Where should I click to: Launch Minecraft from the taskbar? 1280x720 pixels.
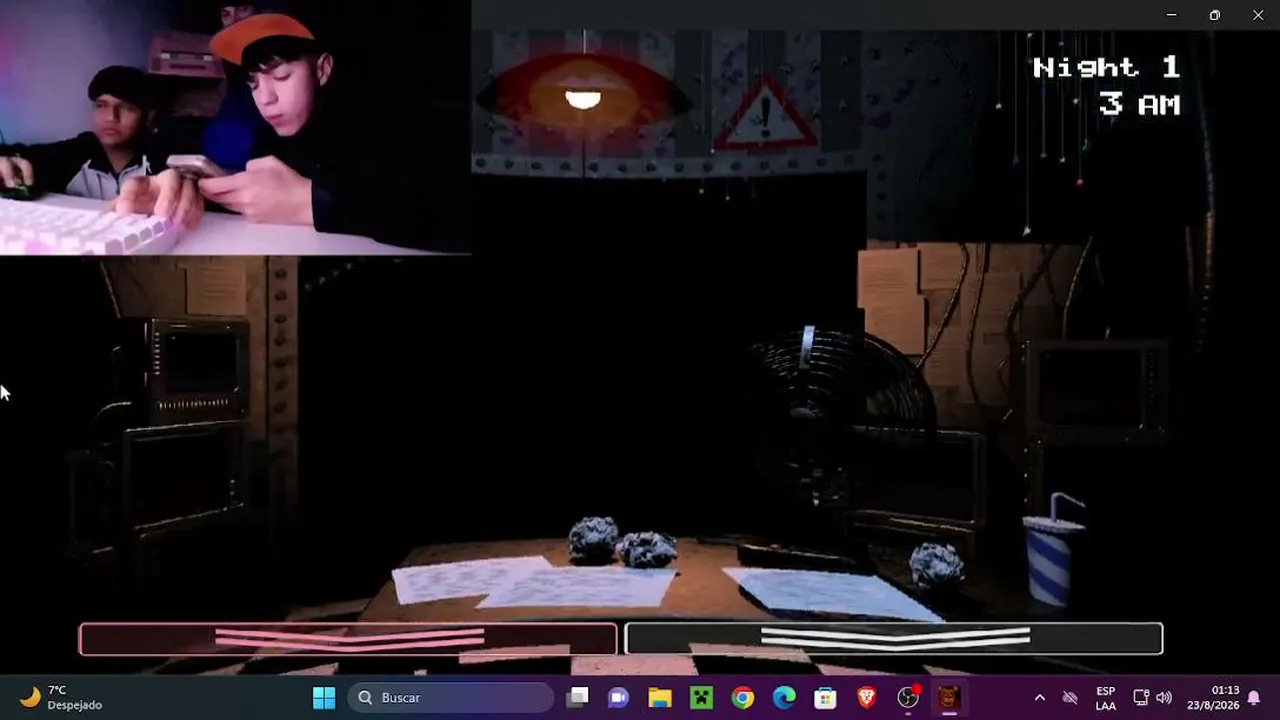702,697
